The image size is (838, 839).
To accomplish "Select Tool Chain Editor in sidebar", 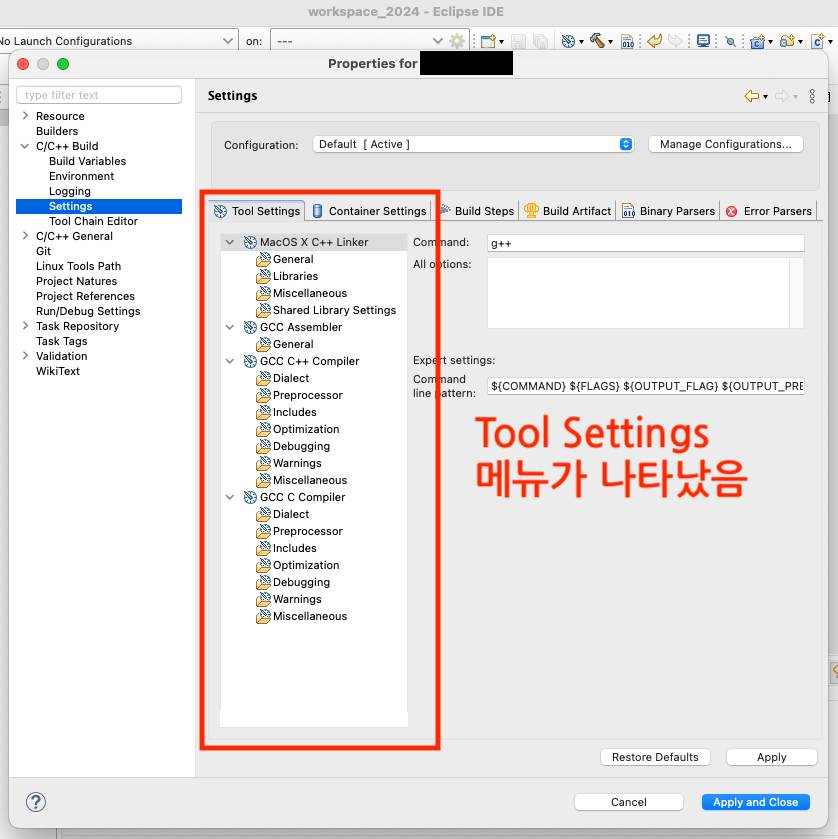I will click(93, 221).
